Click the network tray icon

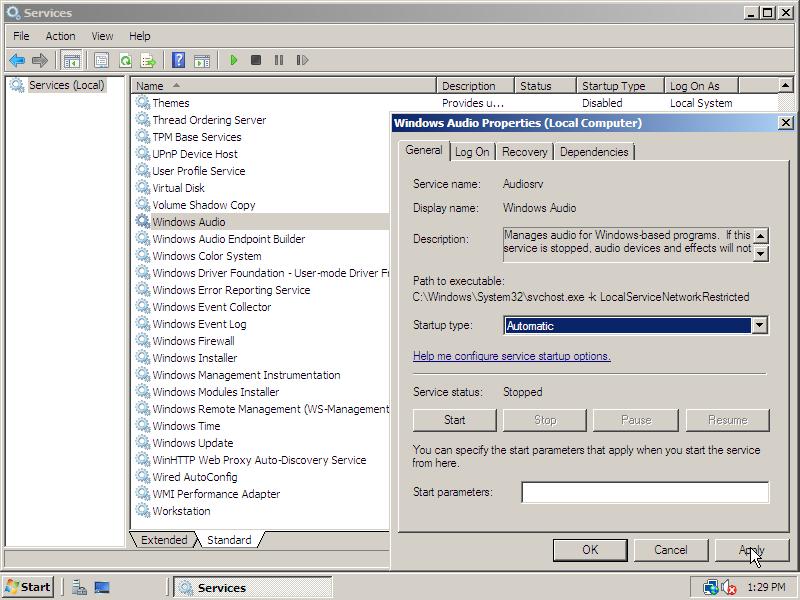pyautogui.click(x=710, y=588)
